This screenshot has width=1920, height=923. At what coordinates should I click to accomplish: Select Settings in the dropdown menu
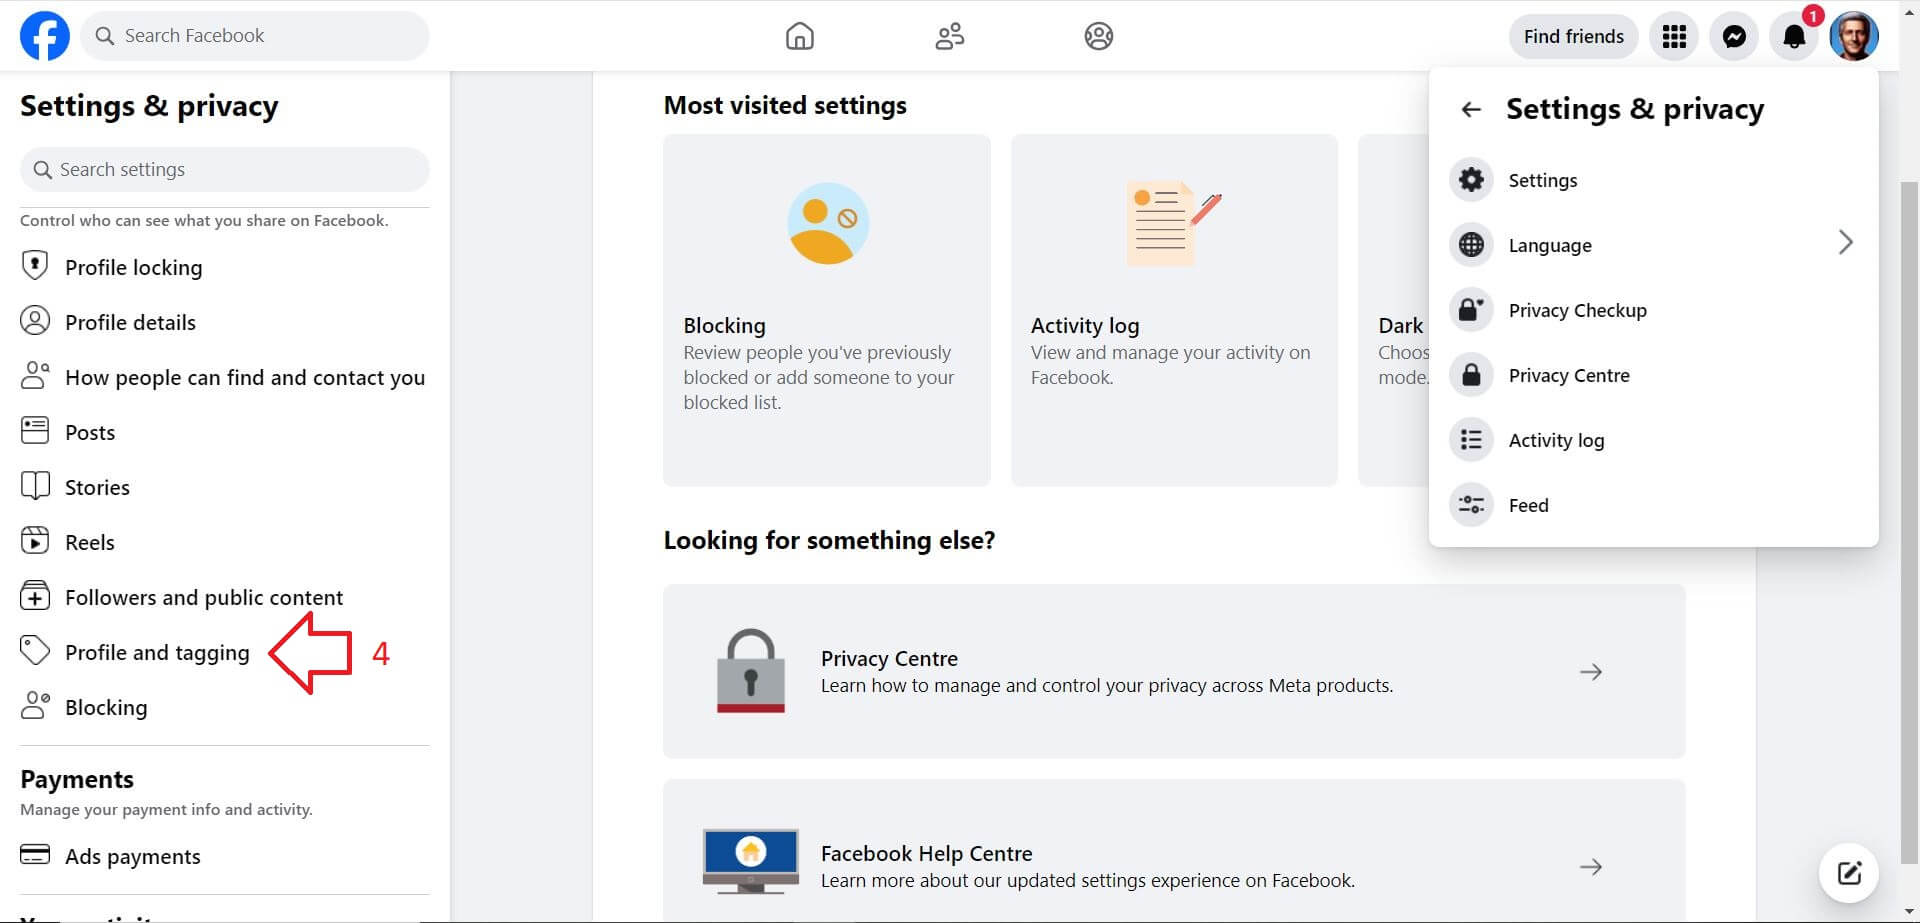[1653, 180]
